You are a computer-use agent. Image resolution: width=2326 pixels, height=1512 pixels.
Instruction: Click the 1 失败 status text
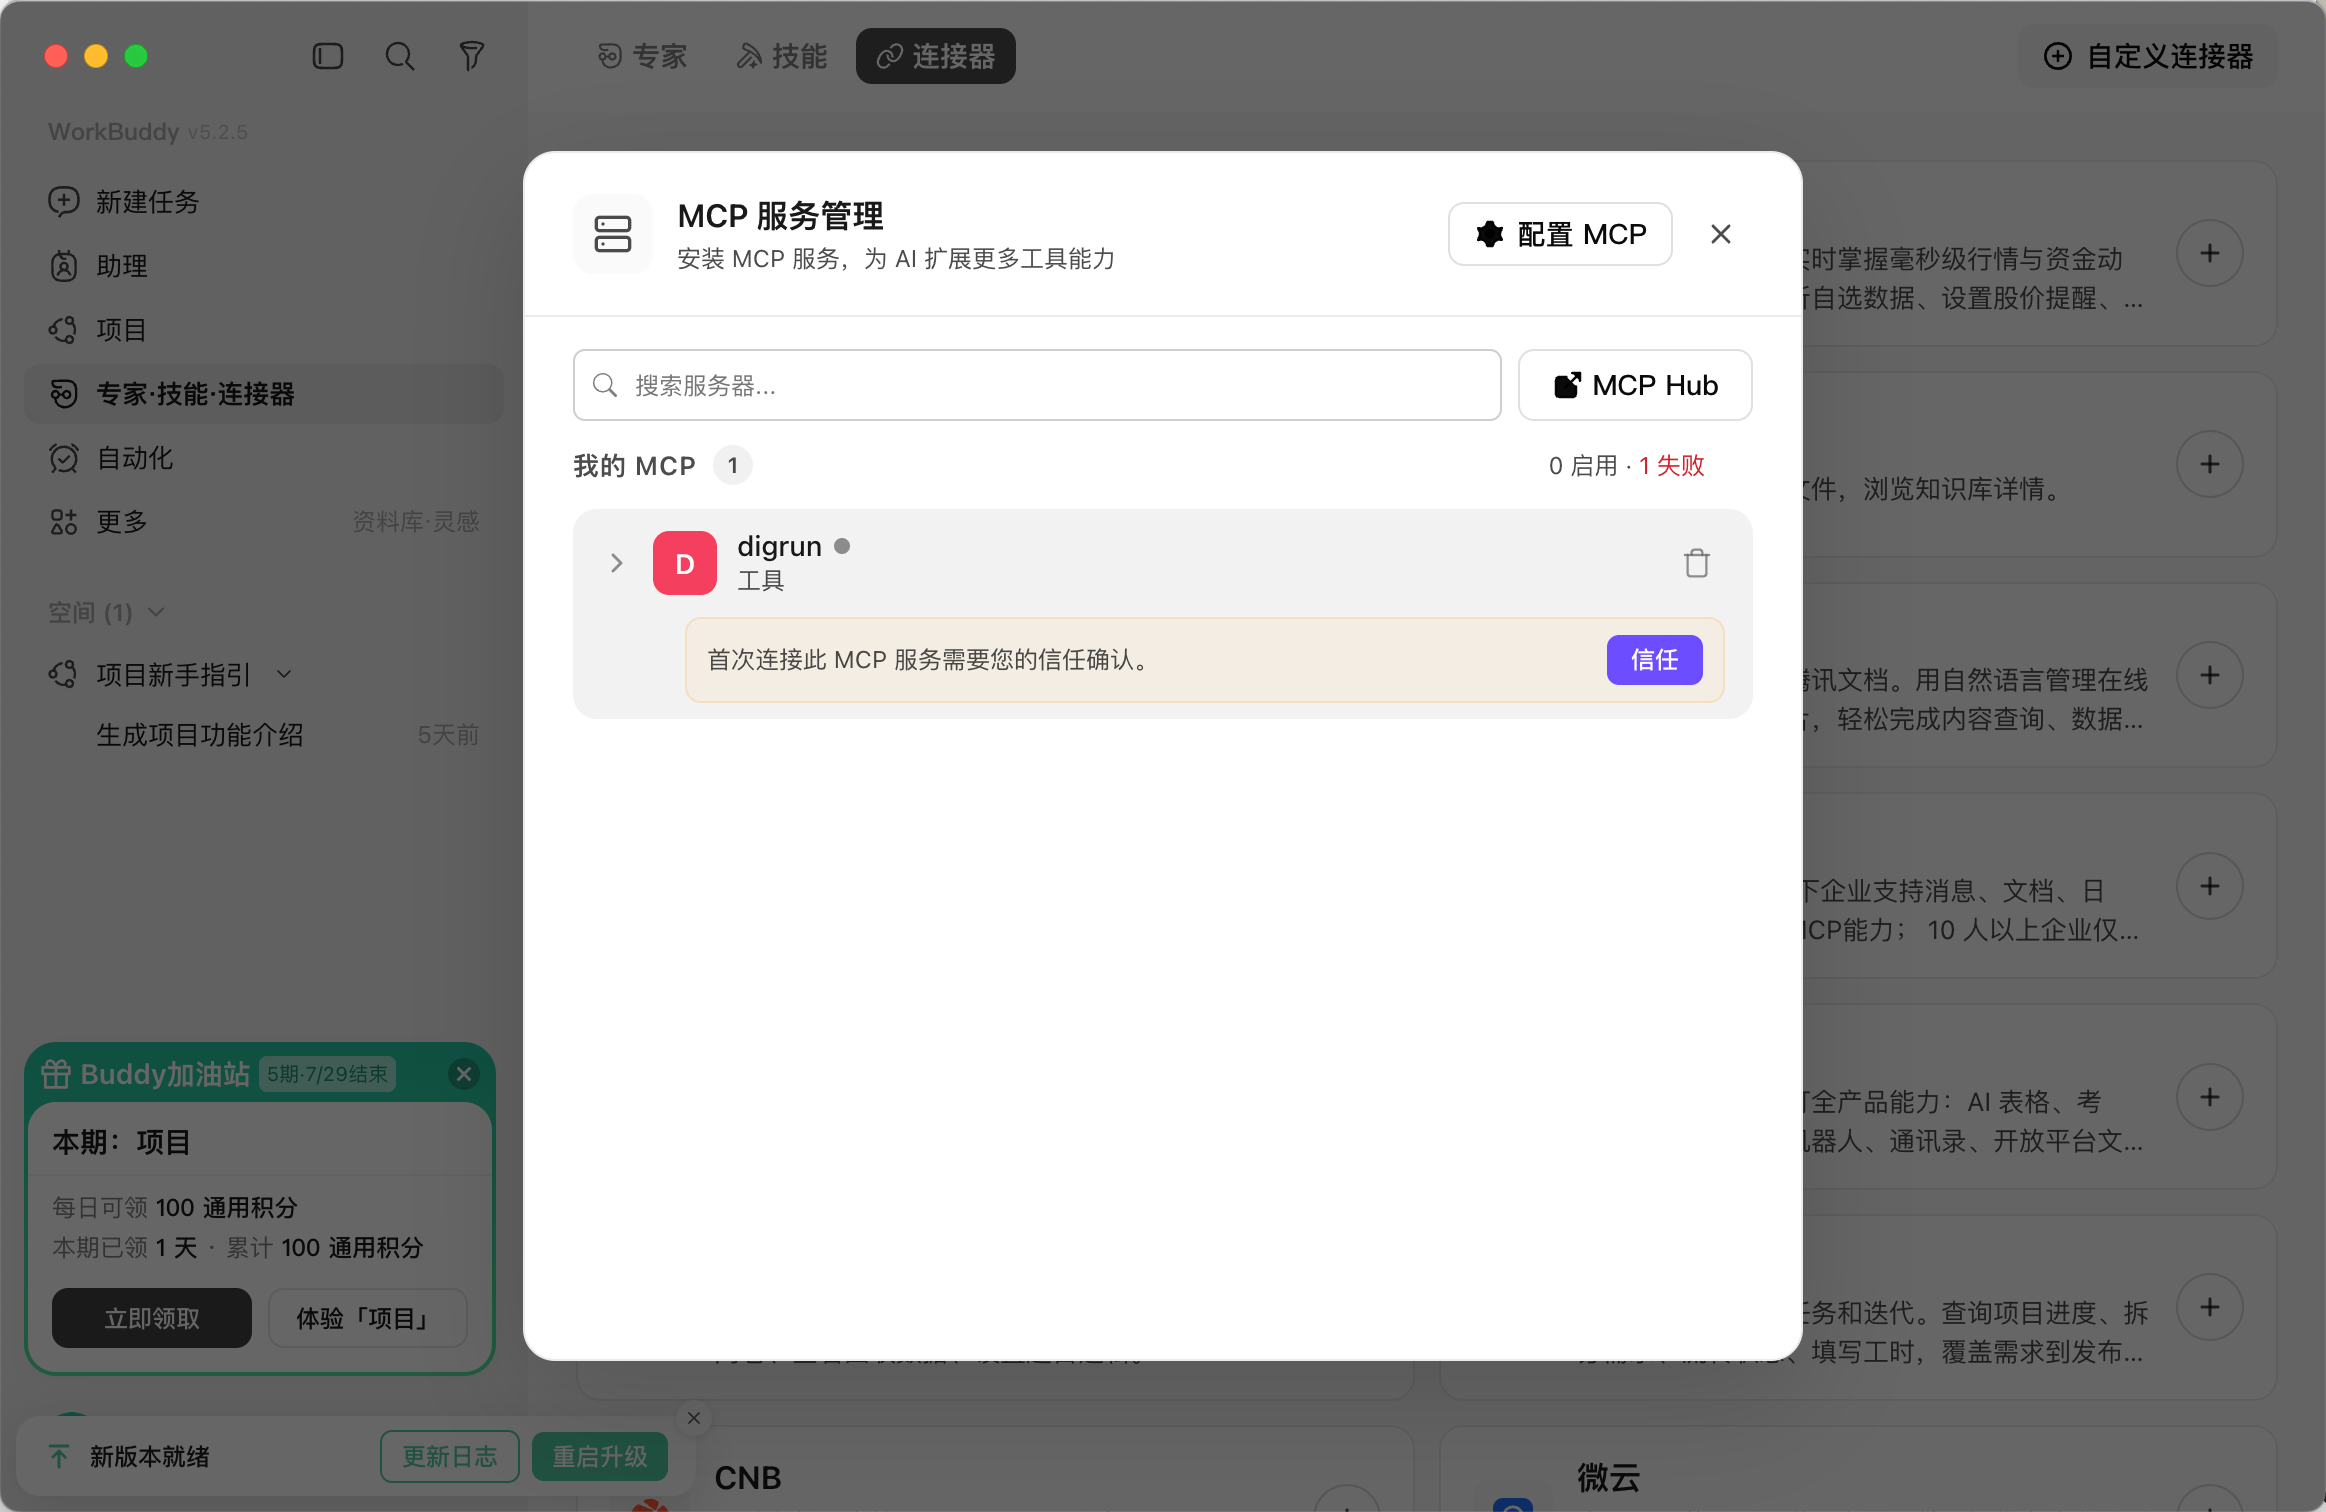(x=1671, y=466)
